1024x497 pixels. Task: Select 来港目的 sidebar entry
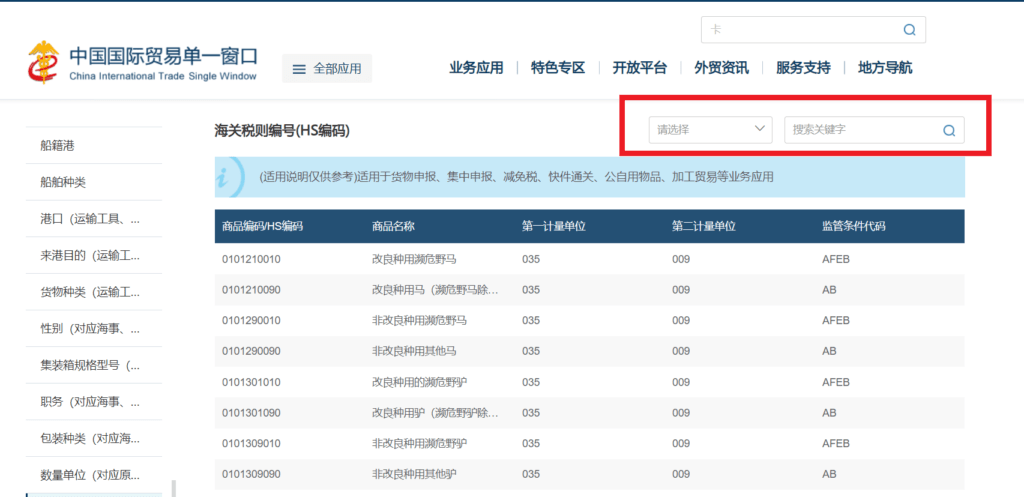point(94,255)
